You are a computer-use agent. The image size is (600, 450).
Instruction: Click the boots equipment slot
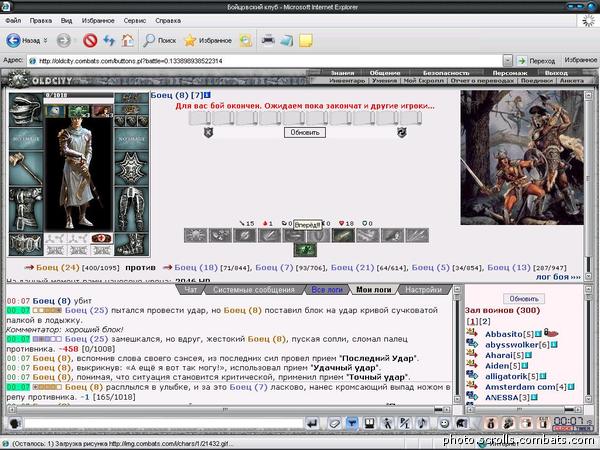click(131, 245)
